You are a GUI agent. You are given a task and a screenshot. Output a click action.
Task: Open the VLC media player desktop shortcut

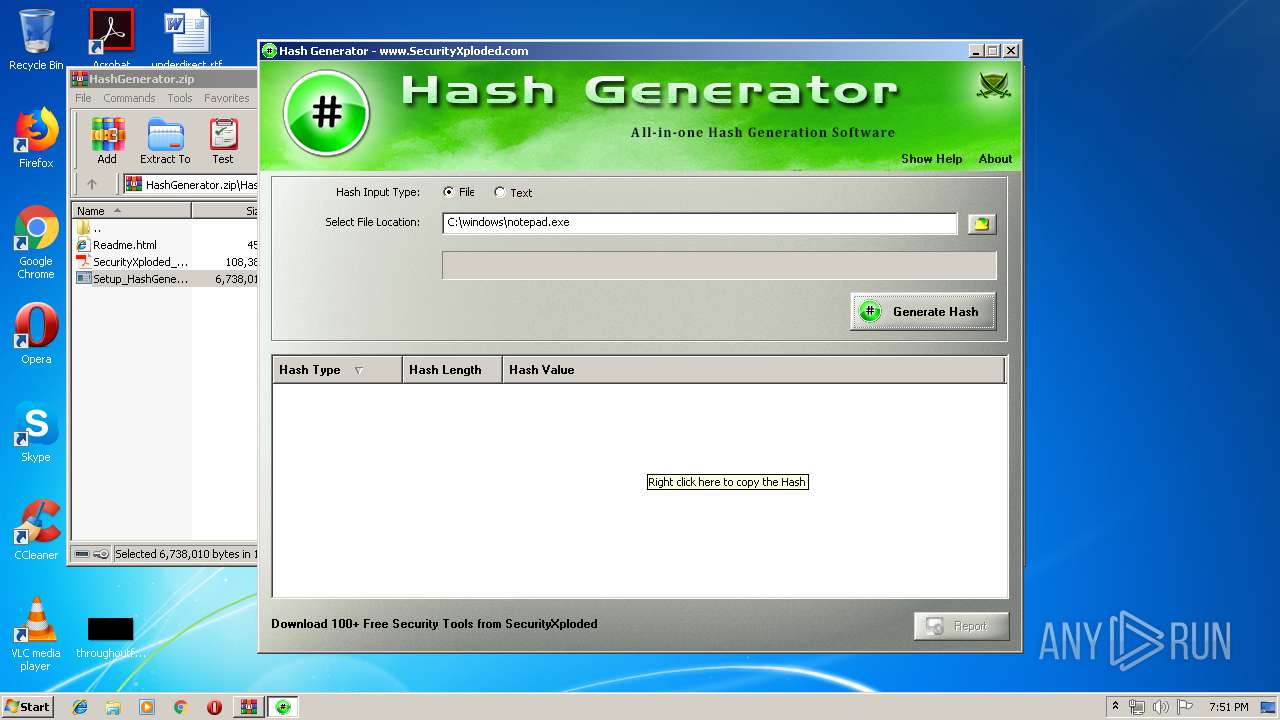click(x=36, y=635)
